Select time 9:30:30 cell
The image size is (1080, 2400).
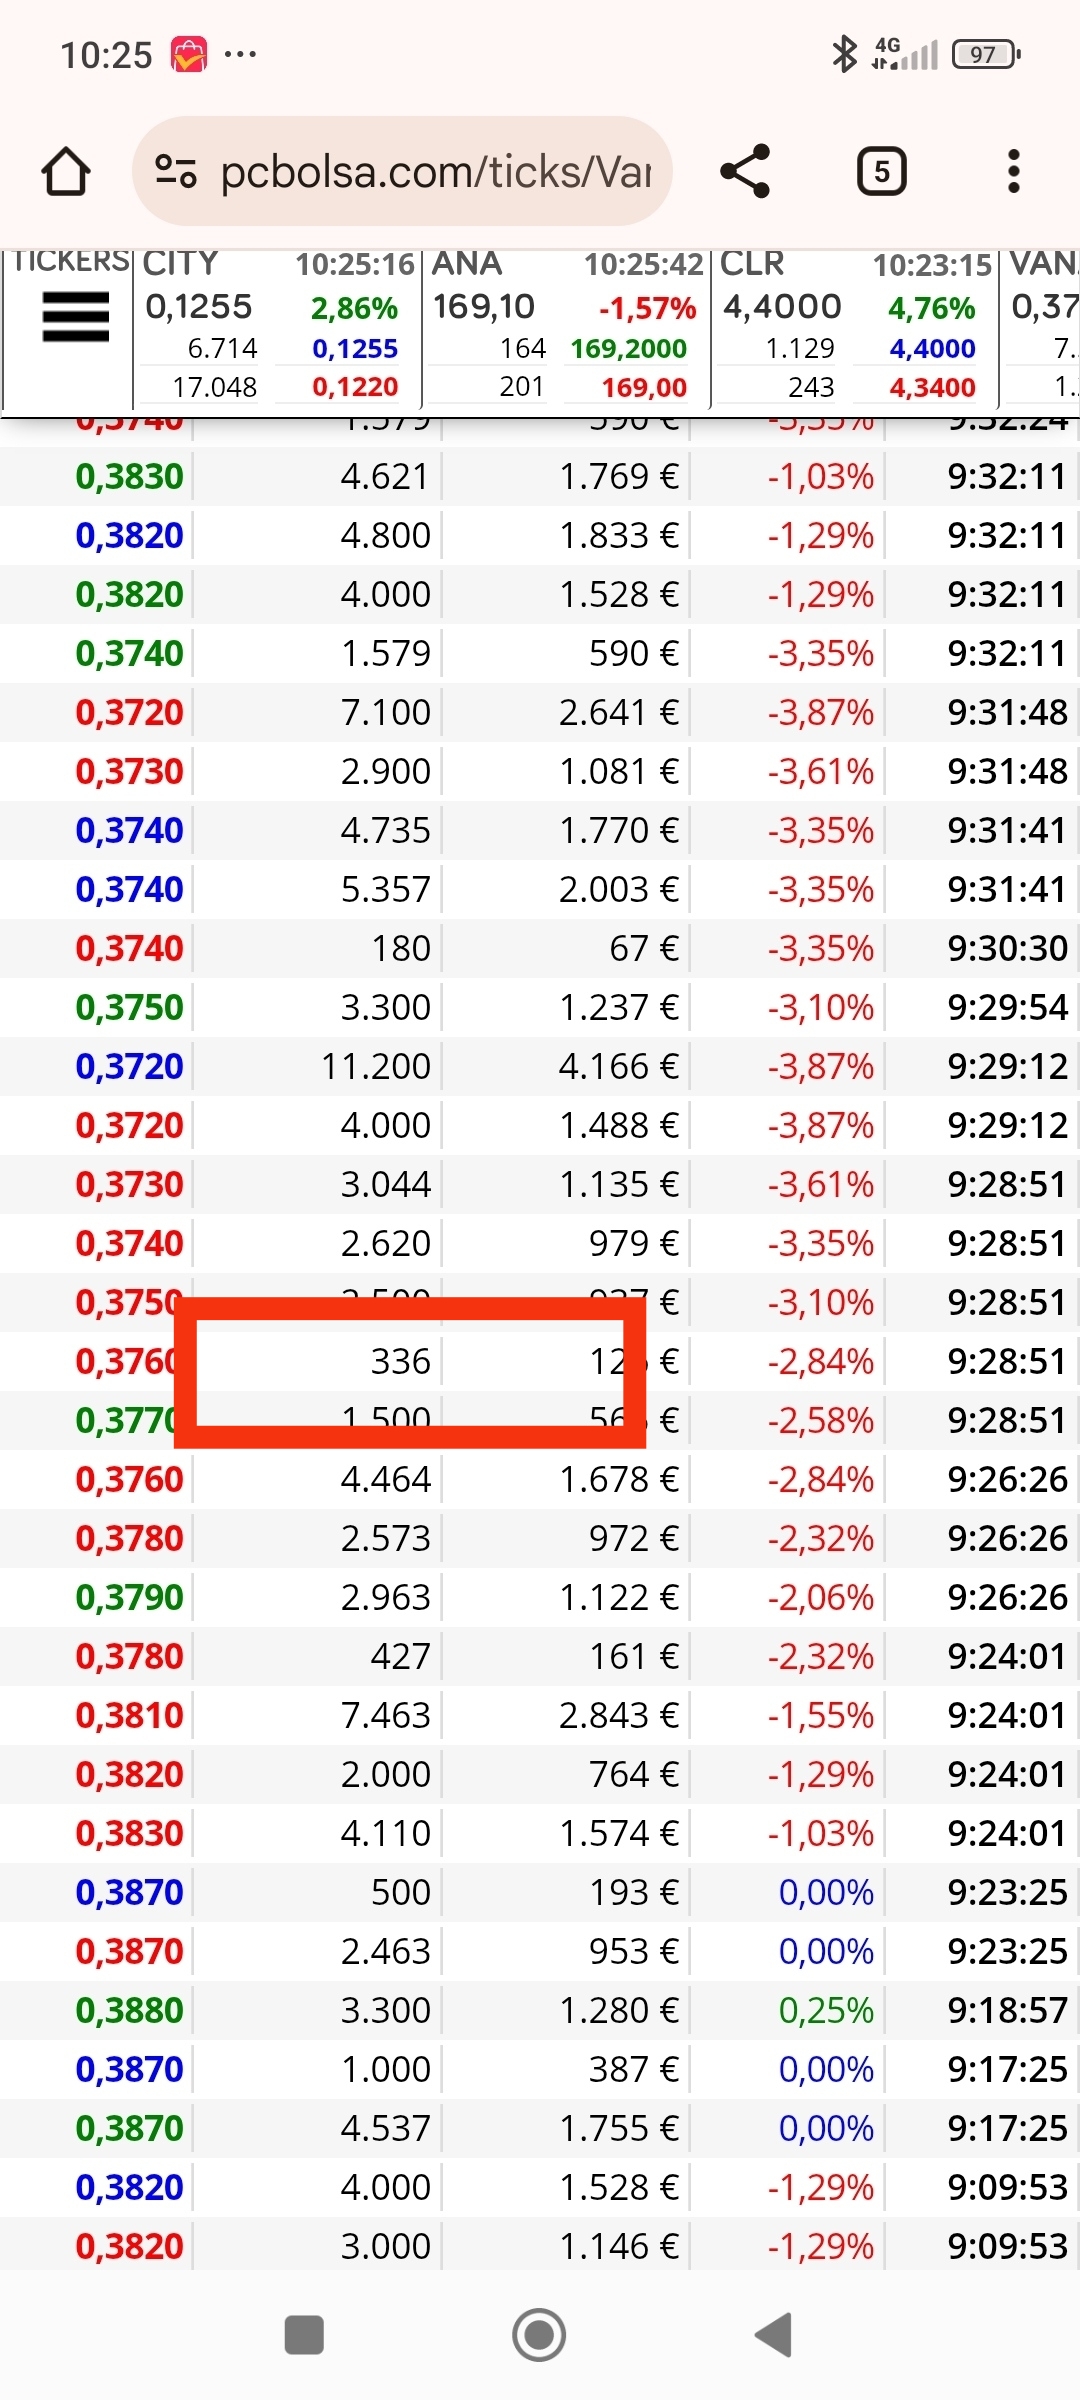[1008, 949]
